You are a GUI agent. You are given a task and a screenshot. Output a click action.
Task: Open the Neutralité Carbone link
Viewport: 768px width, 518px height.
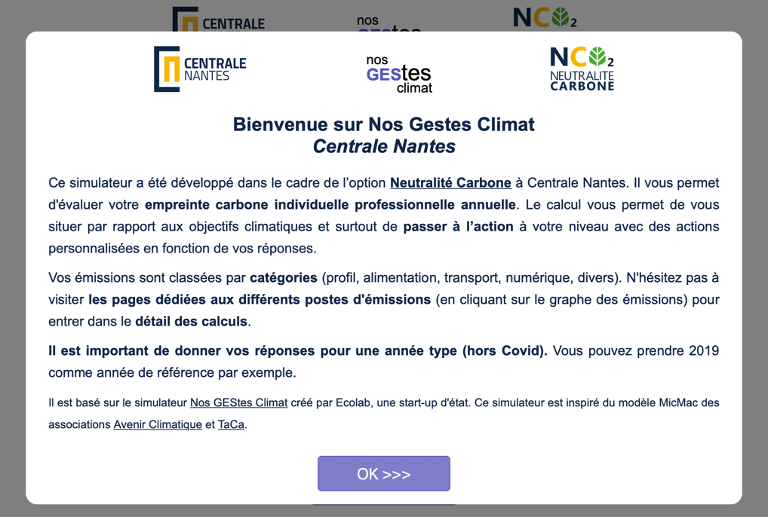click(x=451, y=183)
